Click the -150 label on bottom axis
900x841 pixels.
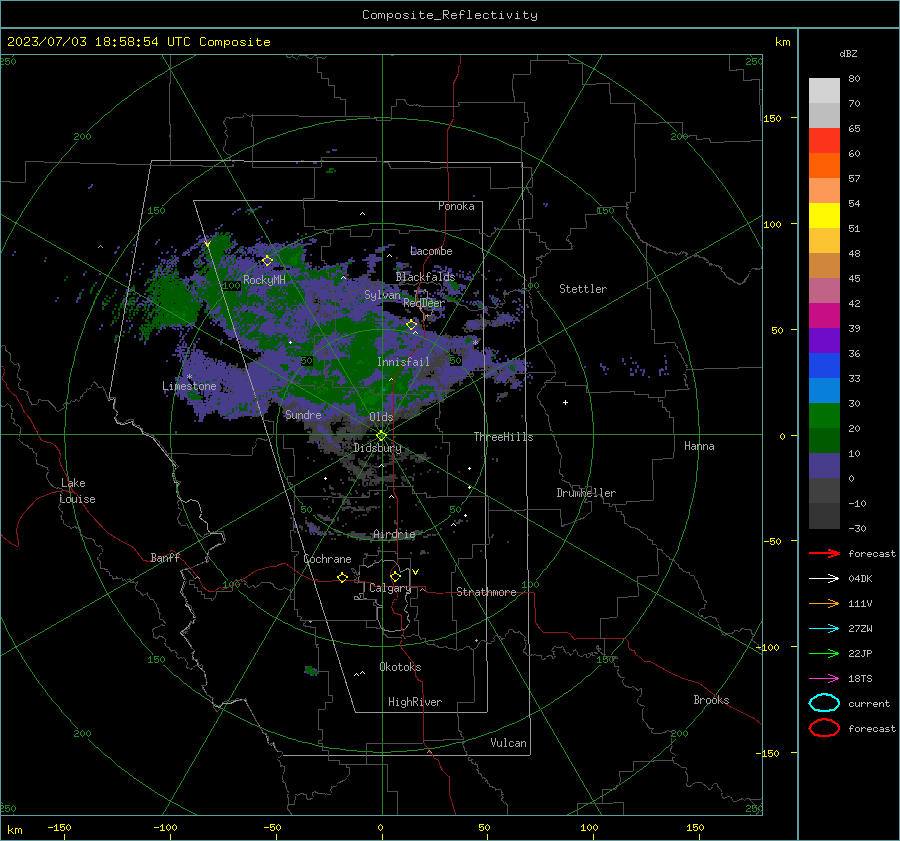(x=59, y=827)
